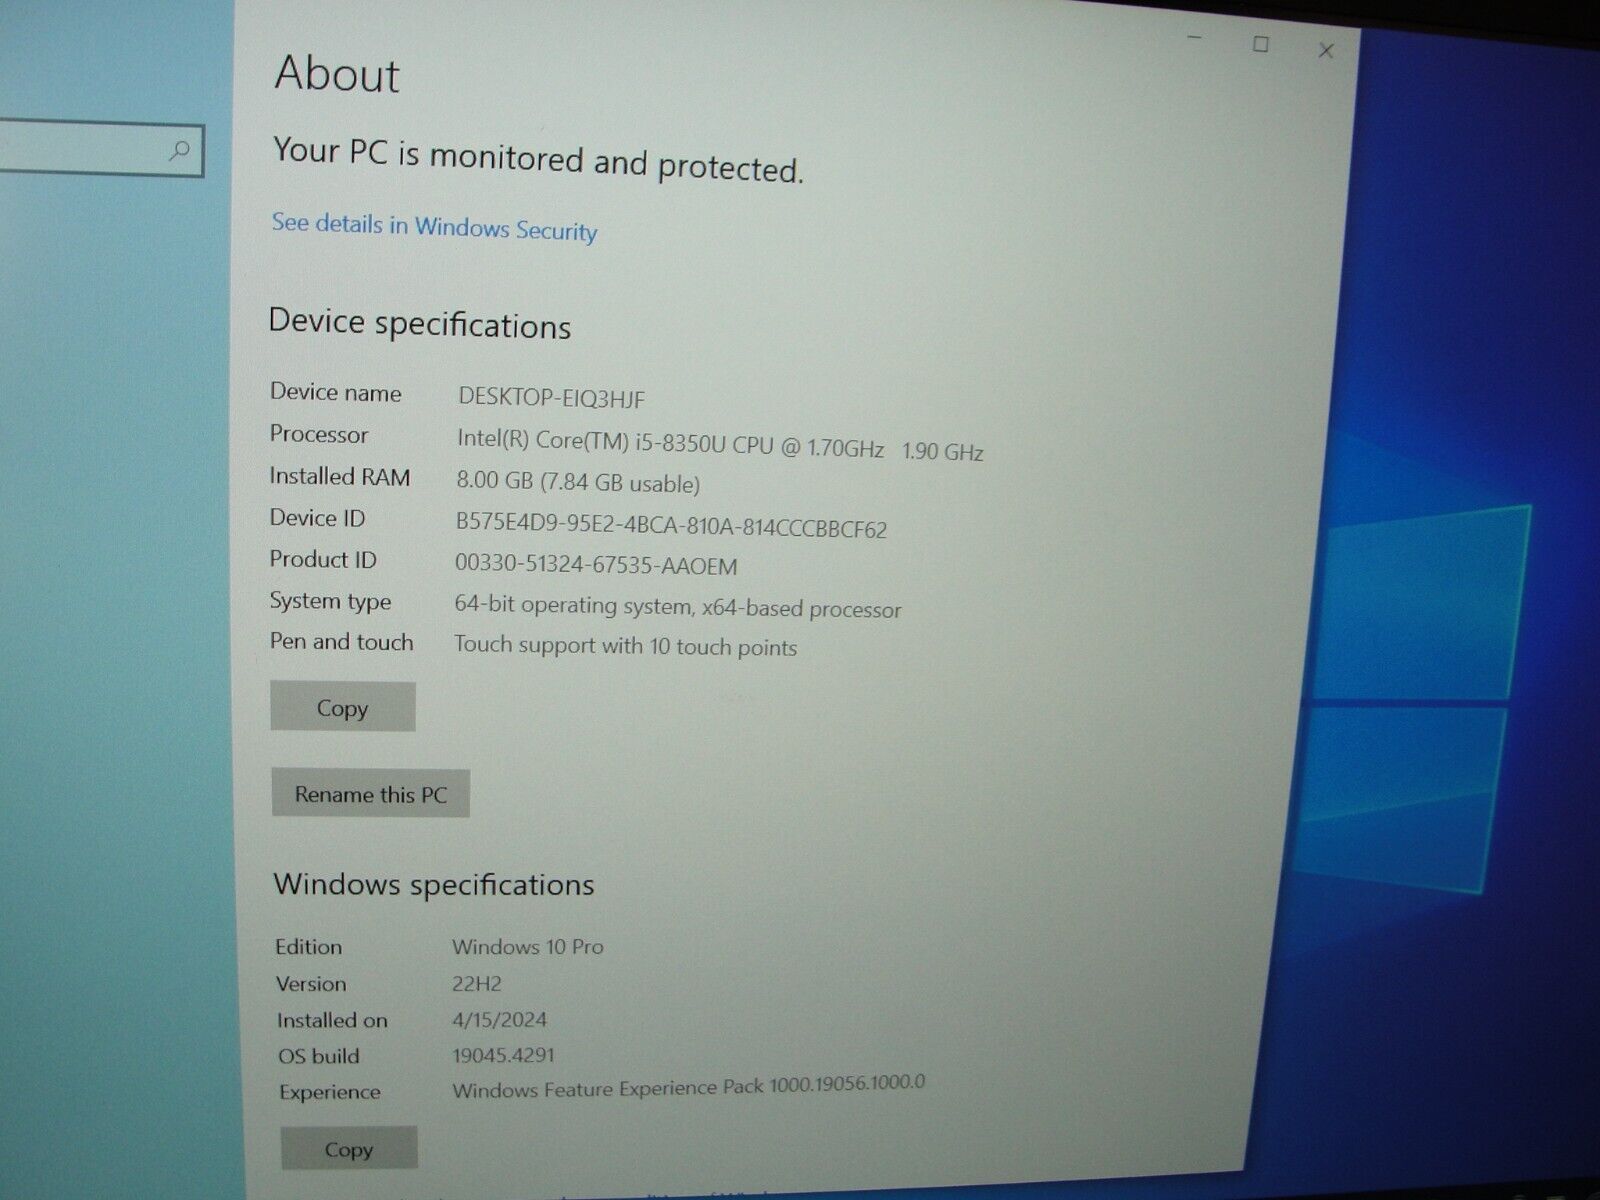
Task: Click the Your PC is monitored and protected text
Action: coord(538,160)
